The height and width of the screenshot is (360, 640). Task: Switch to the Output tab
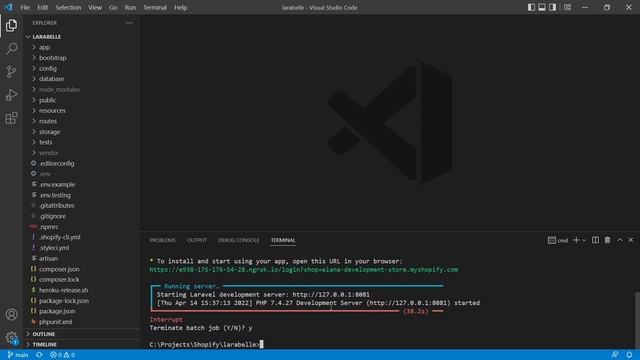click(197, 240)
